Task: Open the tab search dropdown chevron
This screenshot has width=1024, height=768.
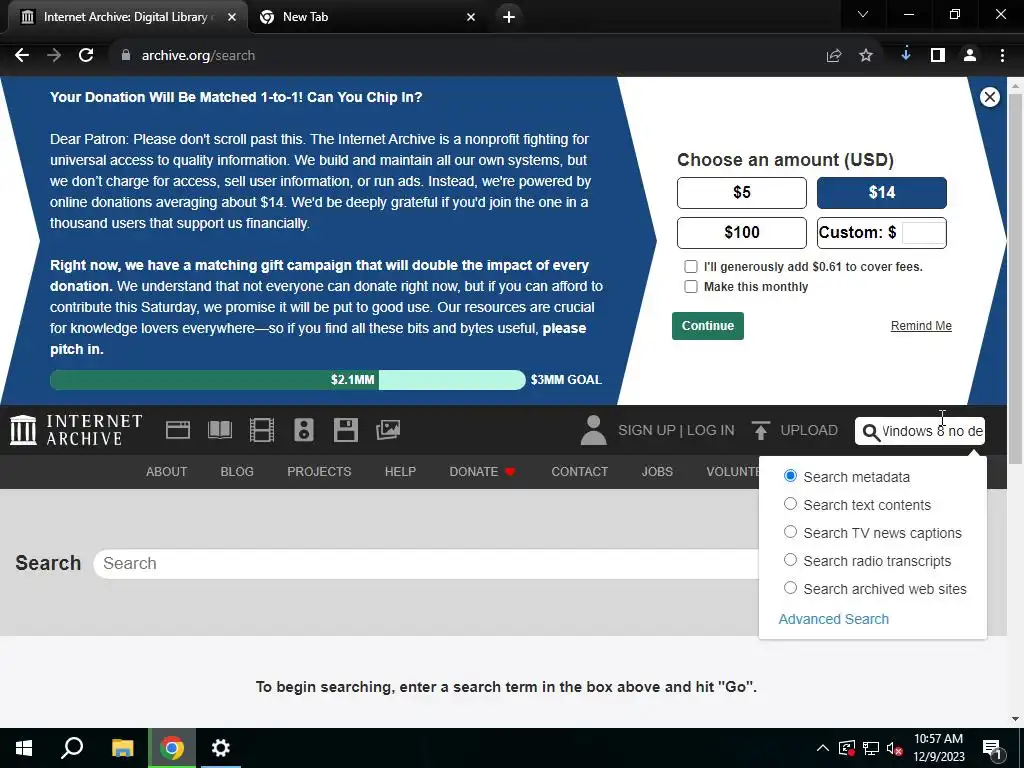Action: (x=863, y=14)
